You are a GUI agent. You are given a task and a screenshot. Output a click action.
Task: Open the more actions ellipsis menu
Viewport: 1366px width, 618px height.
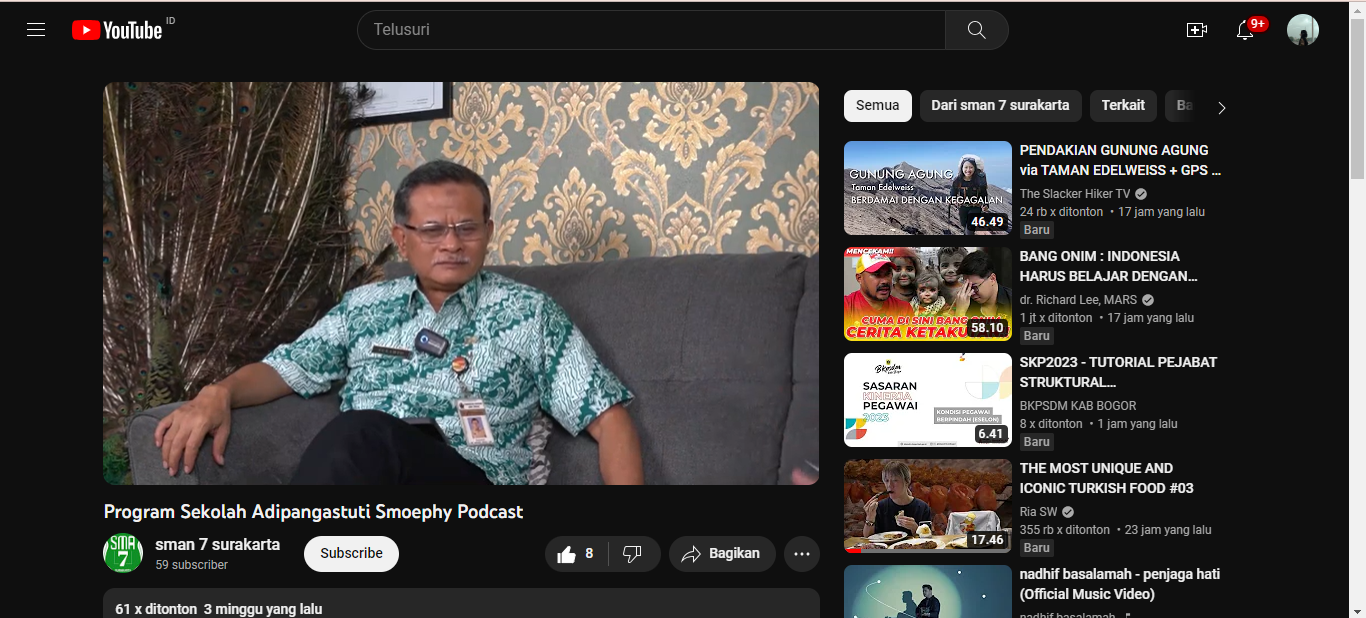click(x=802, y=554)
